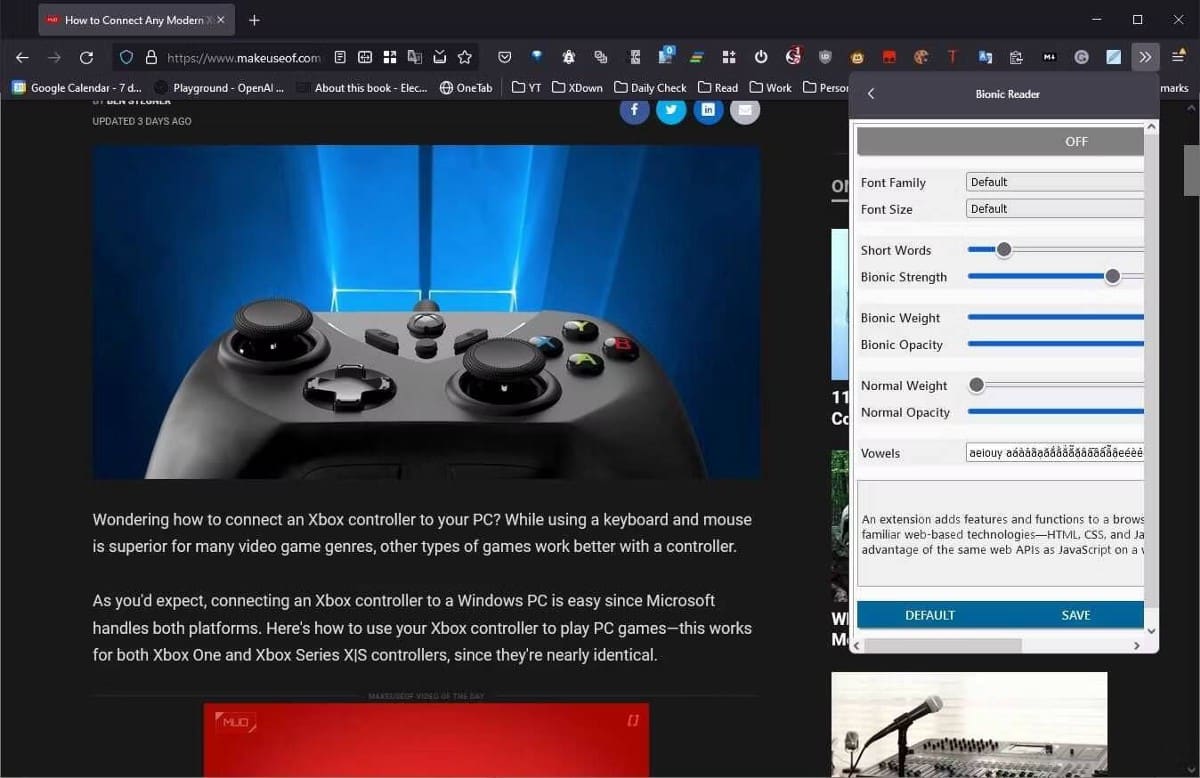Viewport: 1200px width, 778px height.
Task: Click the microphone mixer thumbnail
Action: pos(969,724)
